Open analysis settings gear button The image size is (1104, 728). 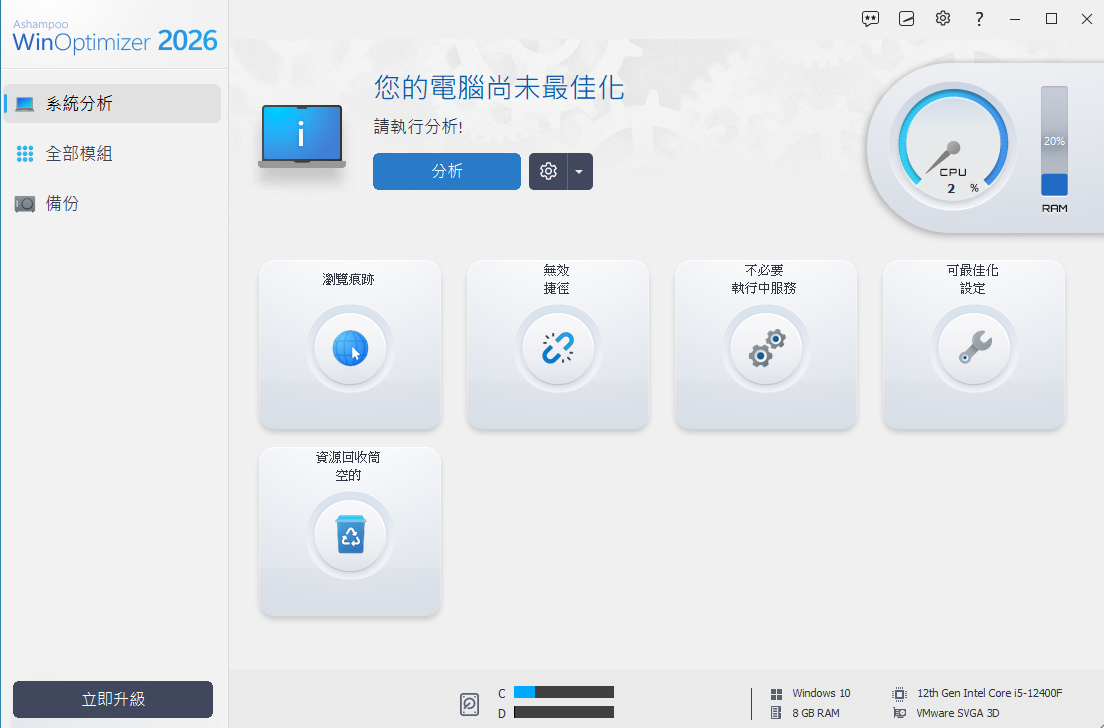click(548, 171)
